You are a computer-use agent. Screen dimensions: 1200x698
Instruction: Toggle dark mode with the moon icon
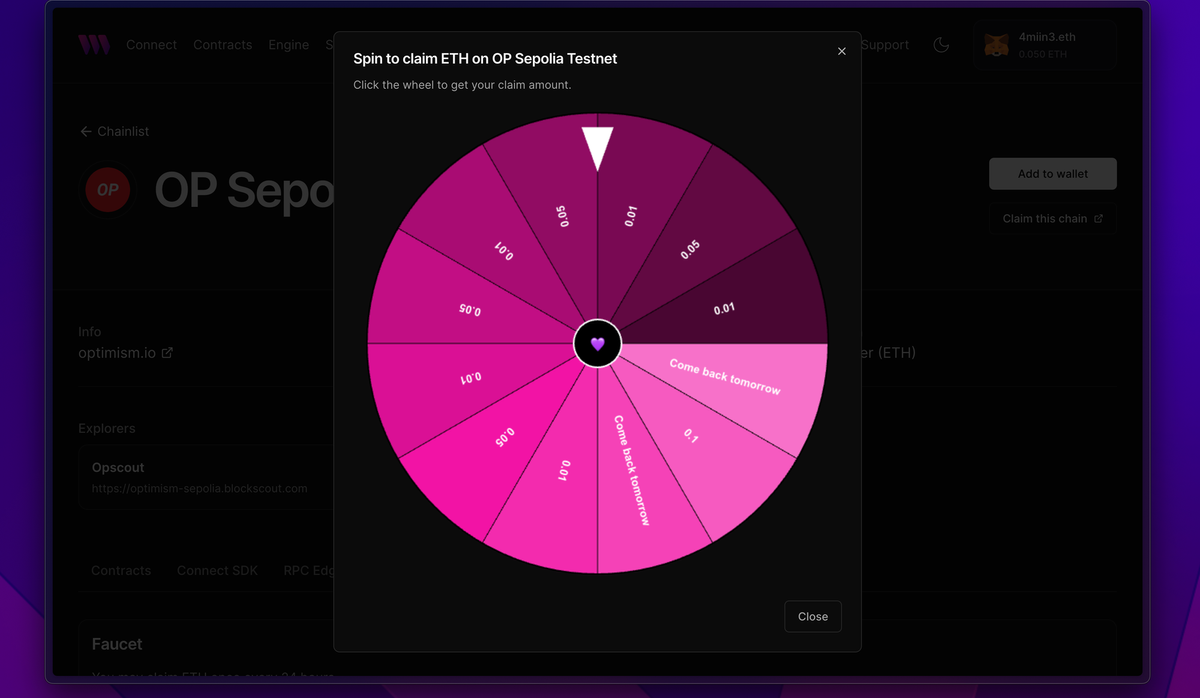pos(941,45)
